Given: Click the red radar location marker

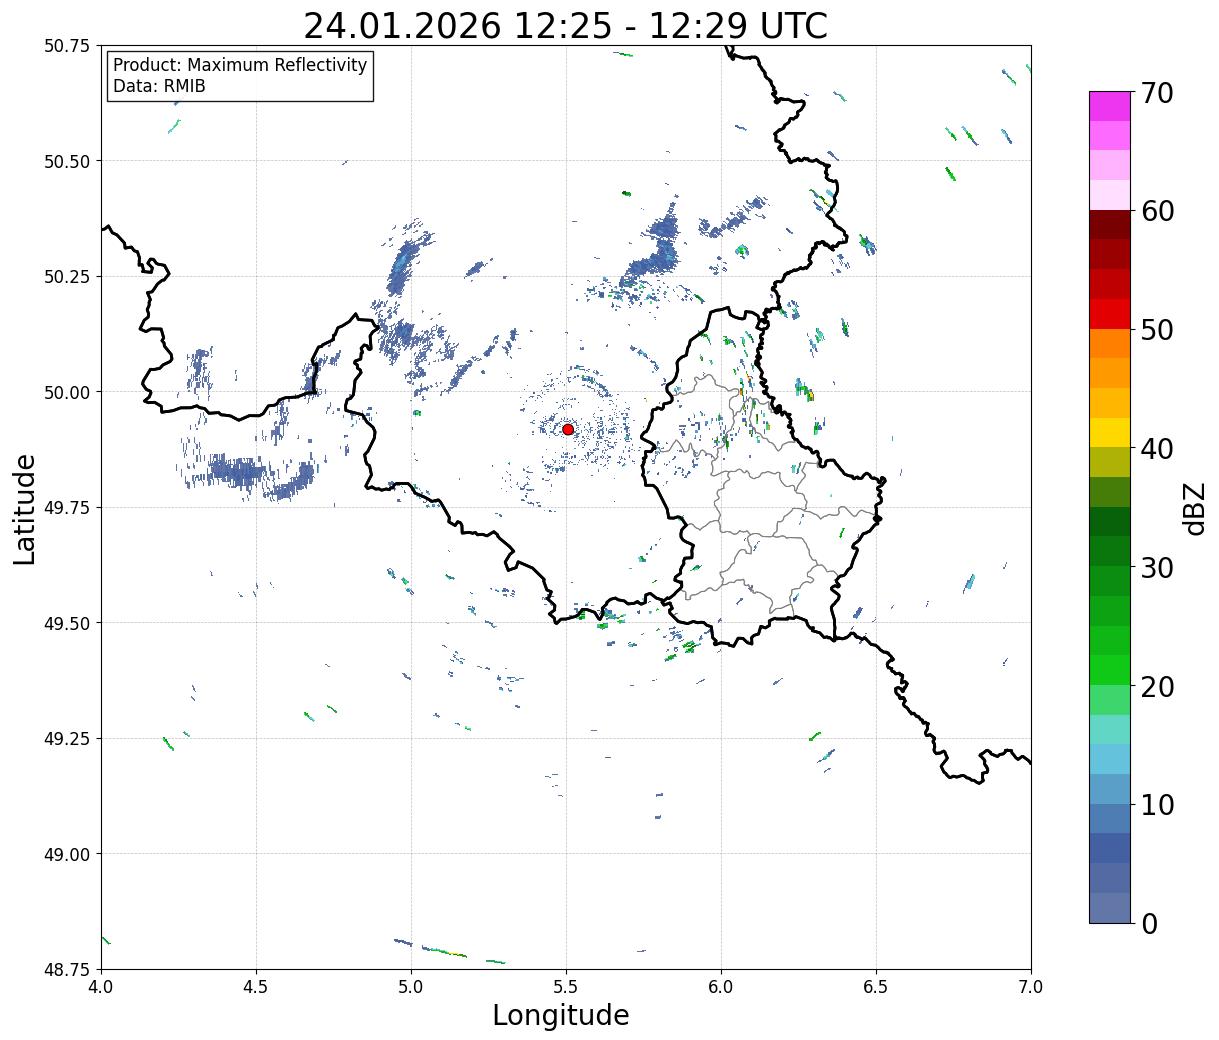Looking at the screenshot, I should coord(568,429).
